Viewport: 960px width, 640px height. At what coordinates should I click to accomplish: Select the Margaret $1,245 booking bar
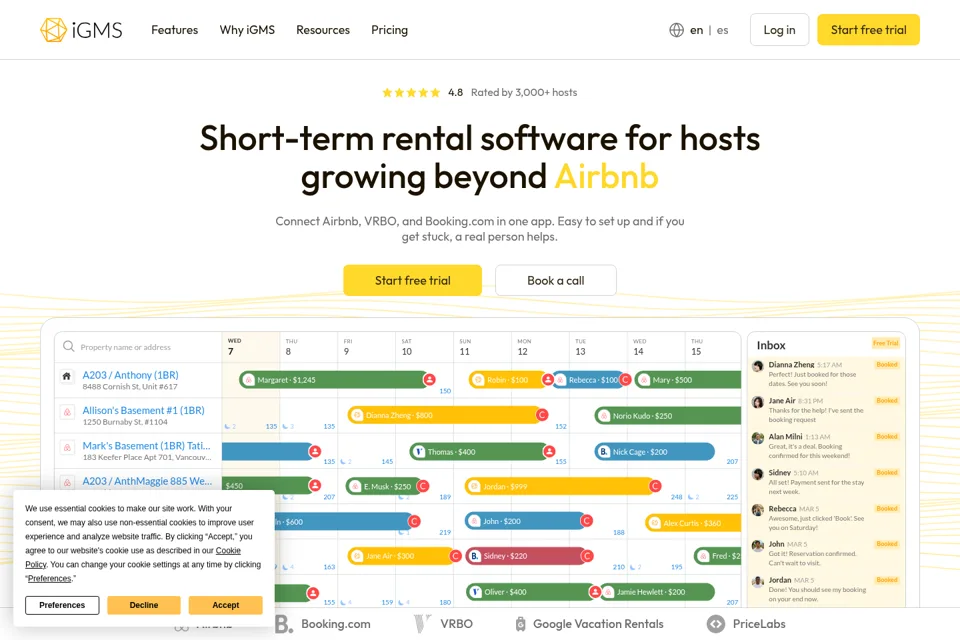[337, 380]
